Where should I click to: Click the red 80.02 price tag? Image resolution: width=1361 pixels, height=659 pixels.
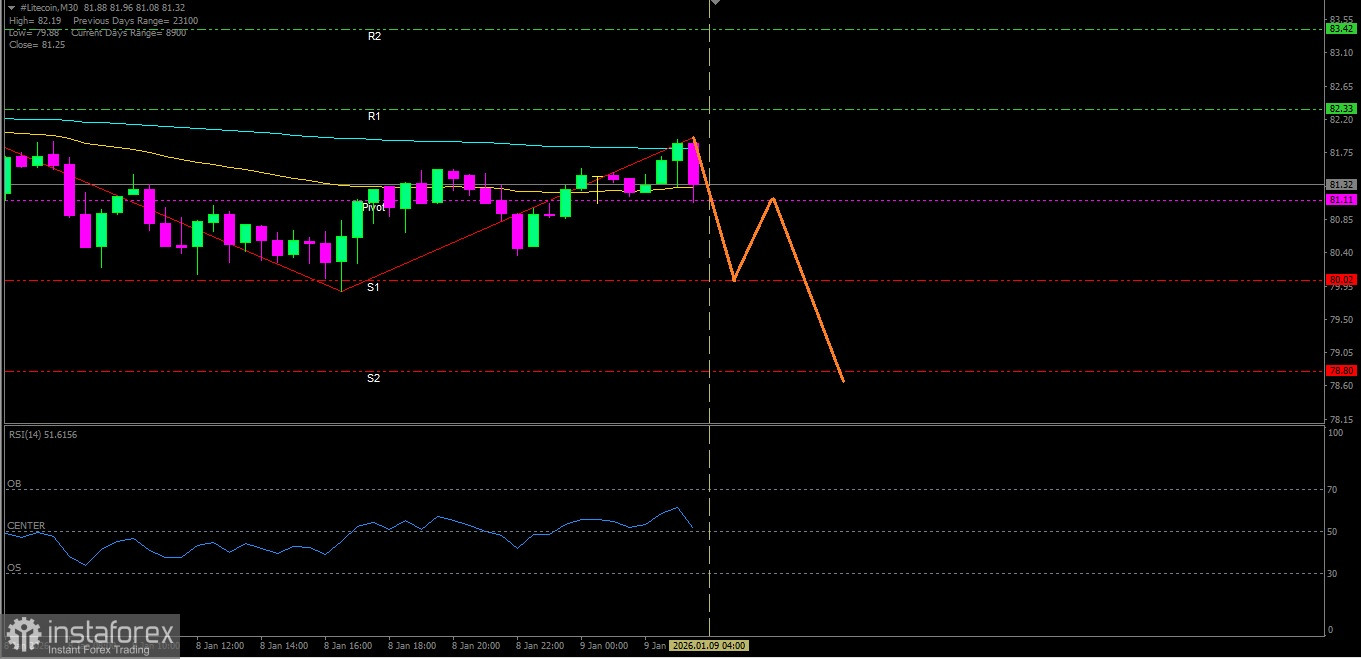(1340, 280)
